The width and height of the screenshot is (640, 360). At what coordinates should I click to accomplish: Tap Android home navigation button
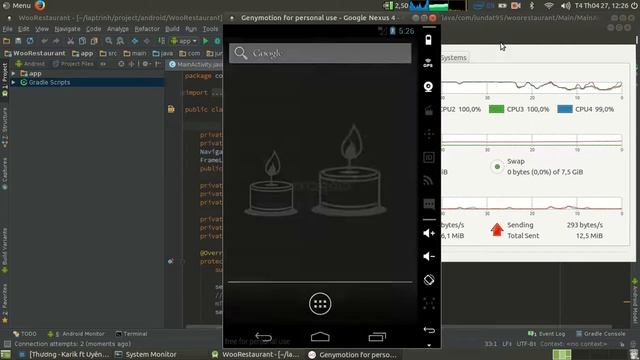320,337
